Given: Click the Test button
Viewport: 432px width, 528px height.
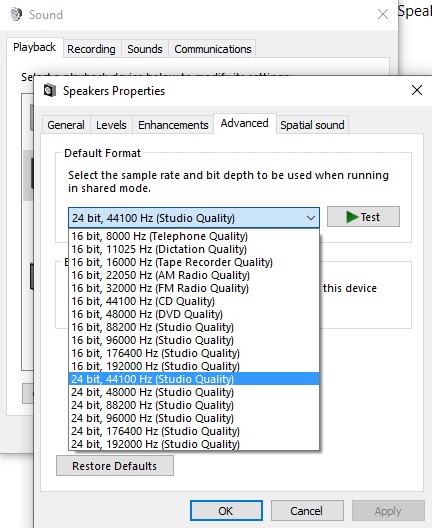Looking at the screenshot, I should 363,217.
